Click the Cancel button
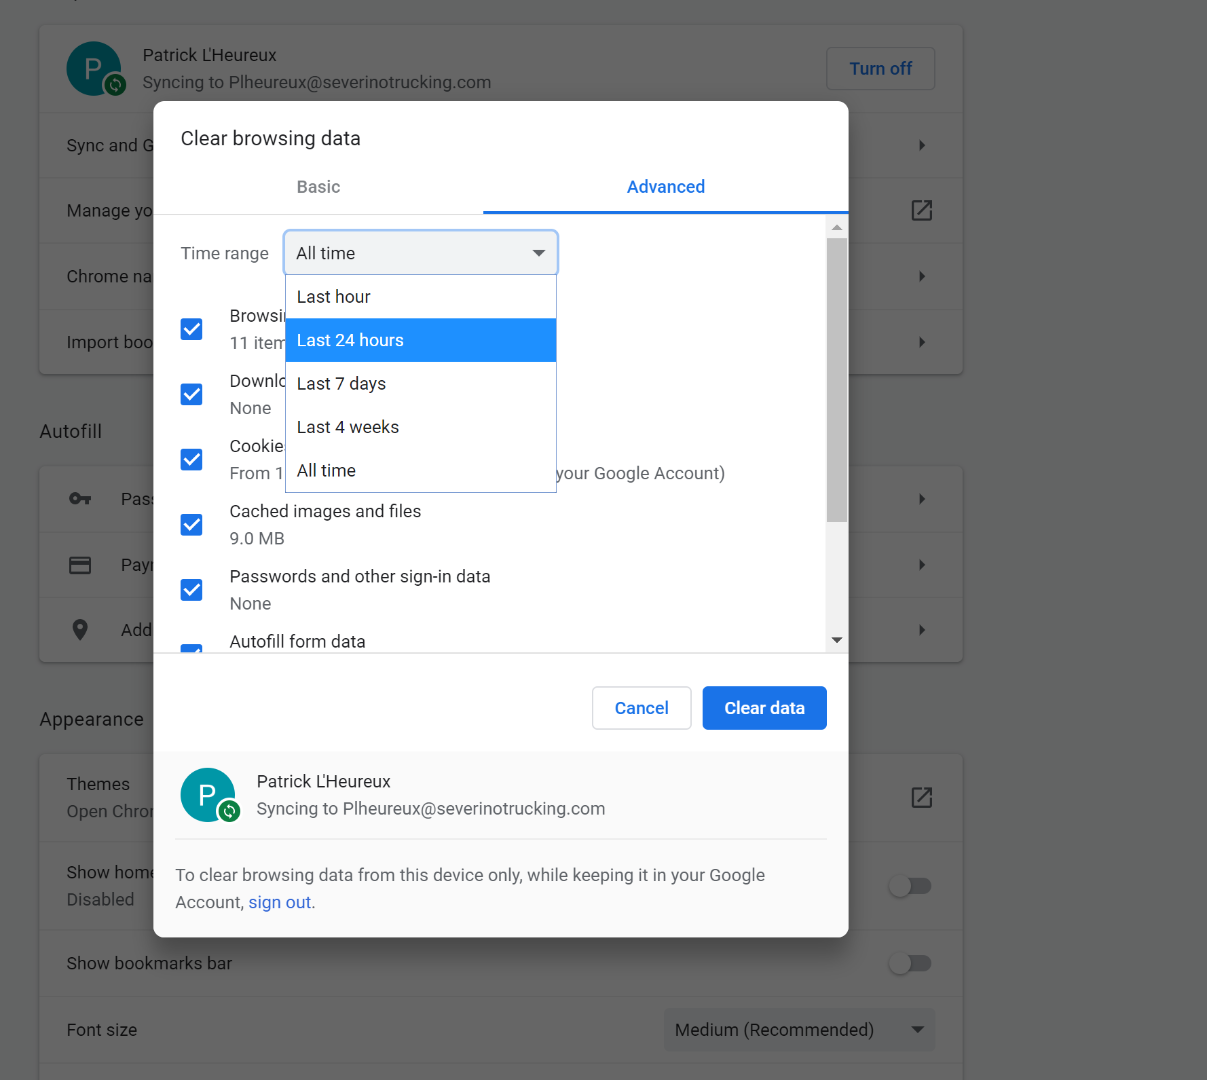Screen dimensions: 1207x1080 pyautogui.click(x=641, y=708)
